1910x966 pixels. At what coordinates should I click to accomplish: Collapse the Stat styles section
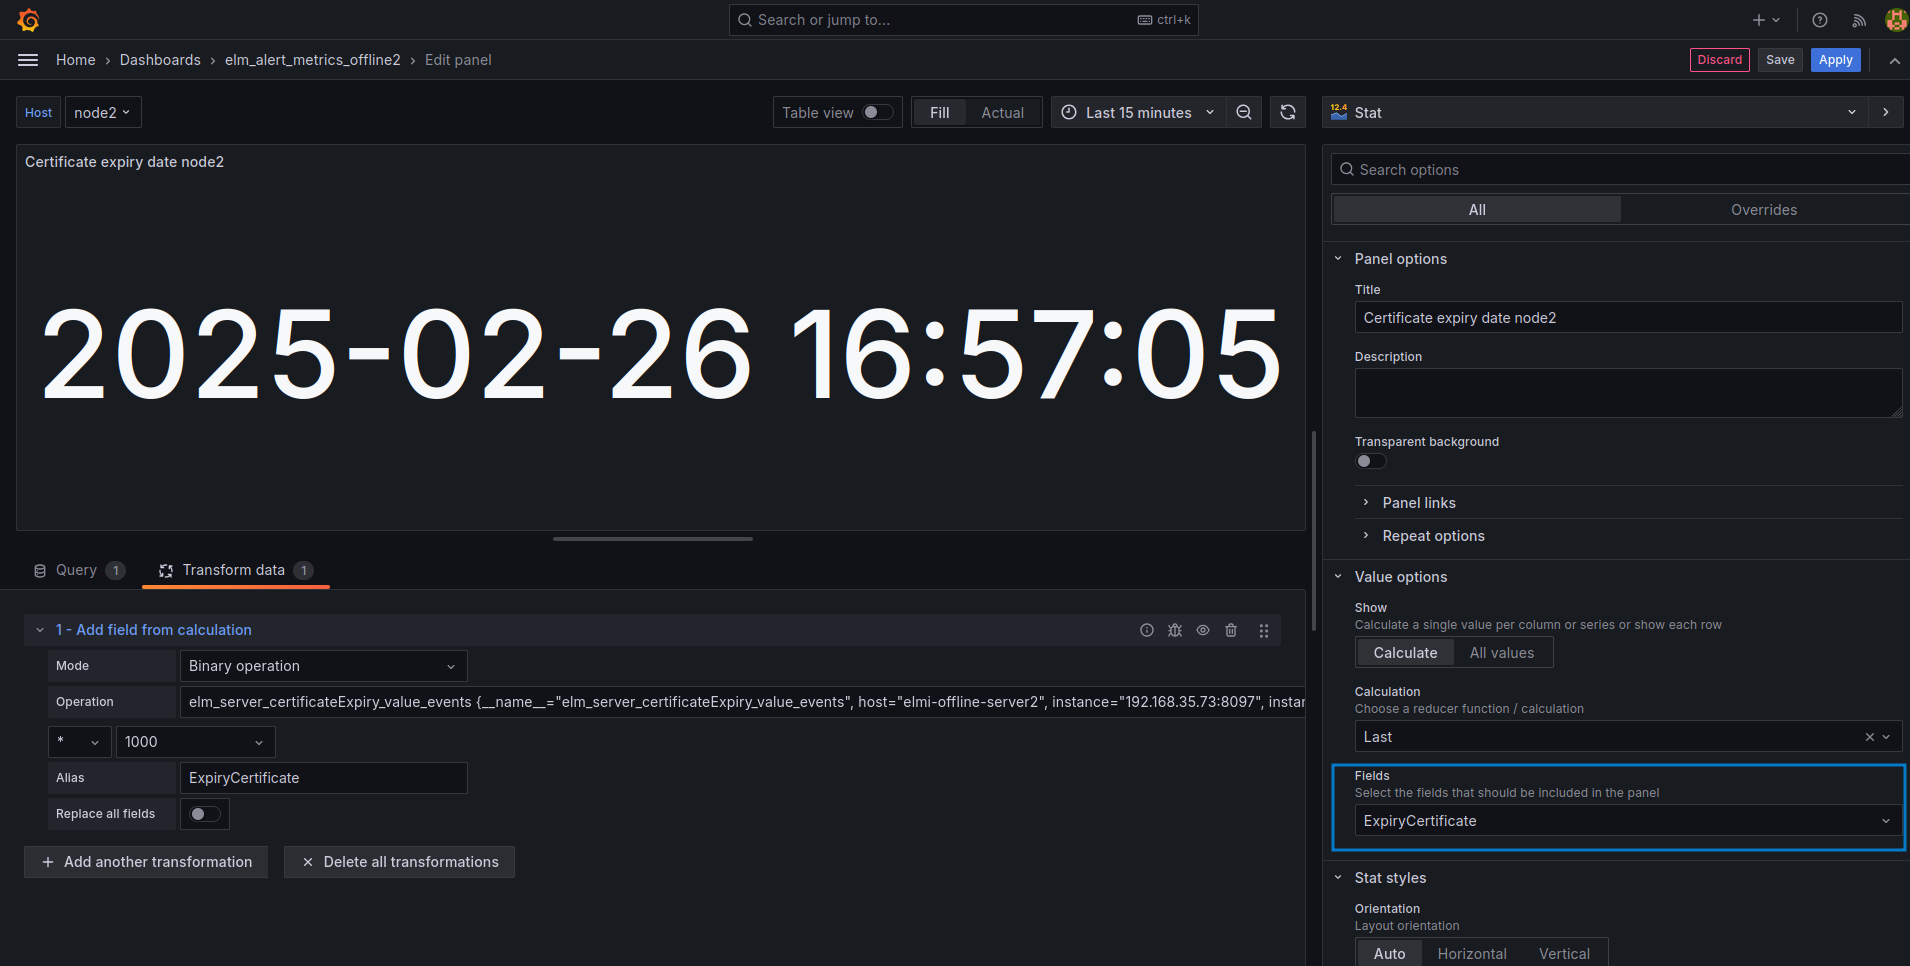[1389, 878]
